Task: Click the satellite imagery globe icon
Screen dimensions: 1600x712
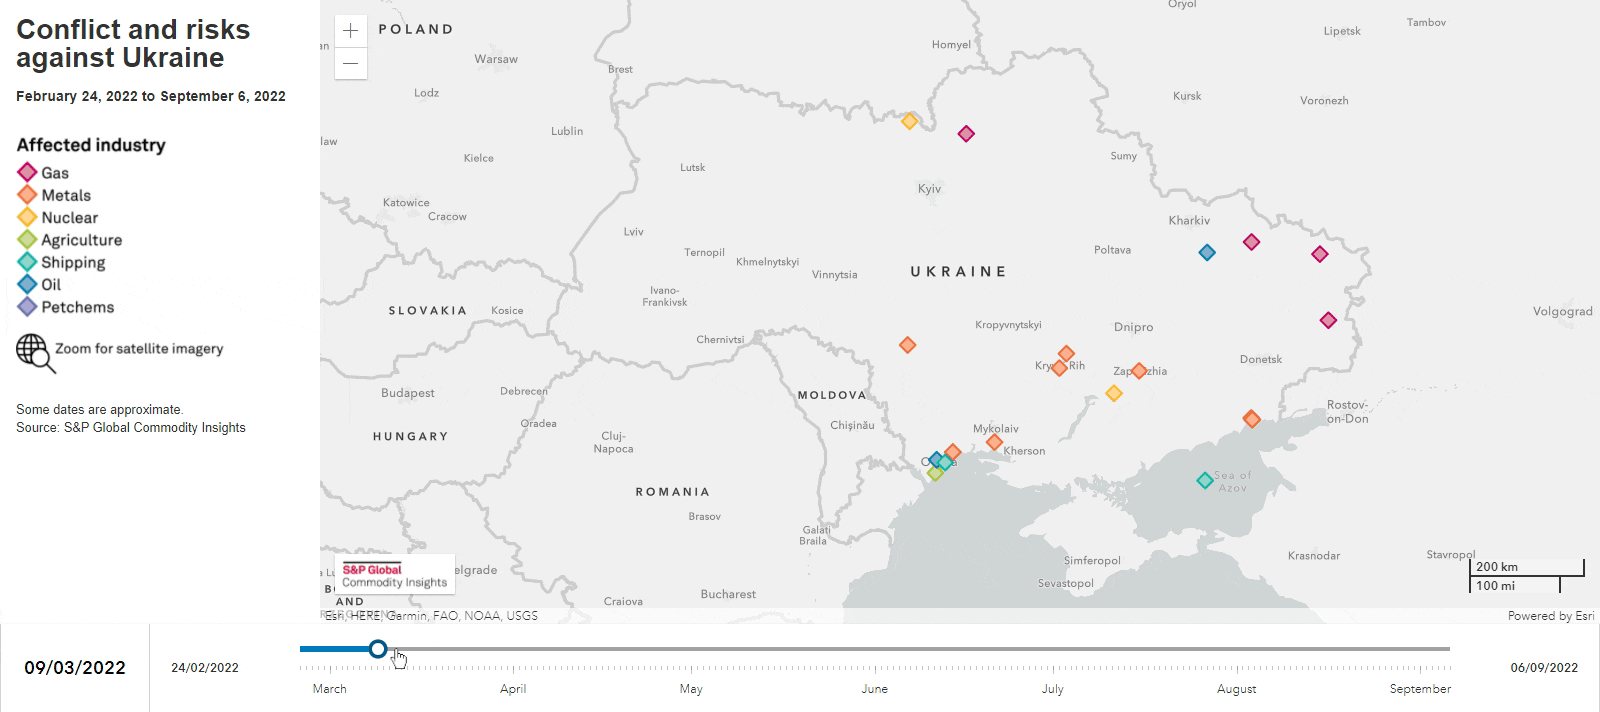Action: 35,352
